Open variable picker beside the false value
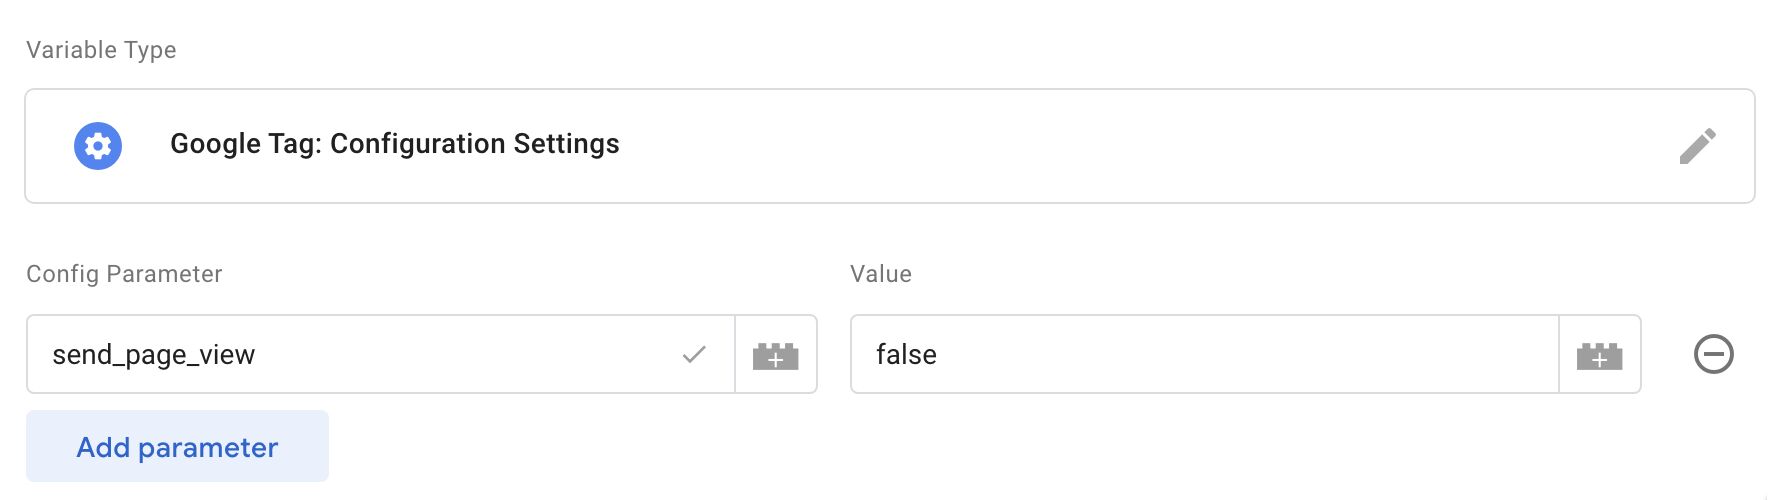Viewport: 1768px width, 500px height. coord(1600,355)
